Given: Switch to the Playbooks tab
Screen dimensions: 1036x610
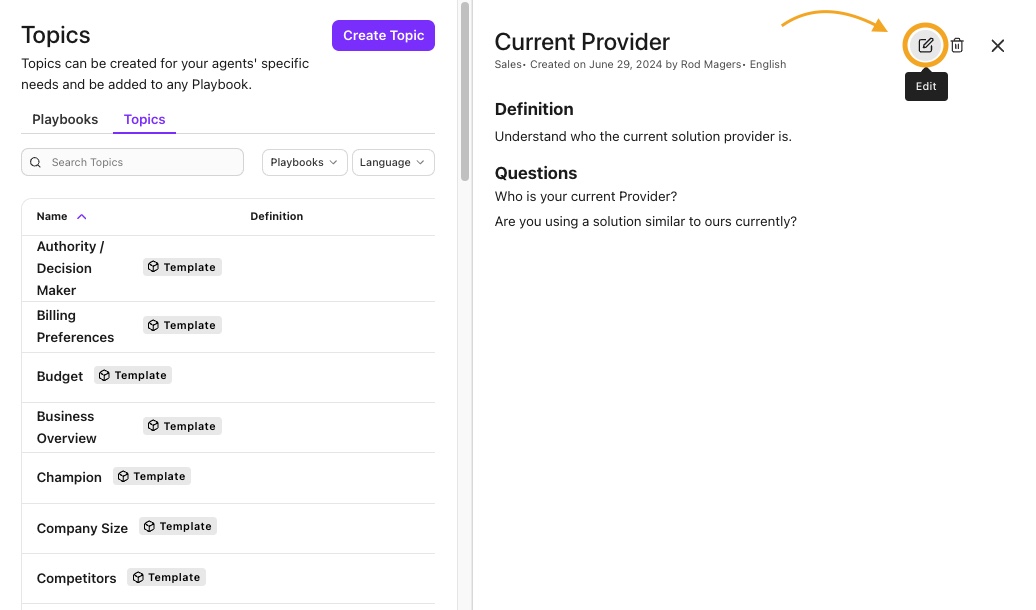Looking at the screenshot, I should [x=65, y=120].
